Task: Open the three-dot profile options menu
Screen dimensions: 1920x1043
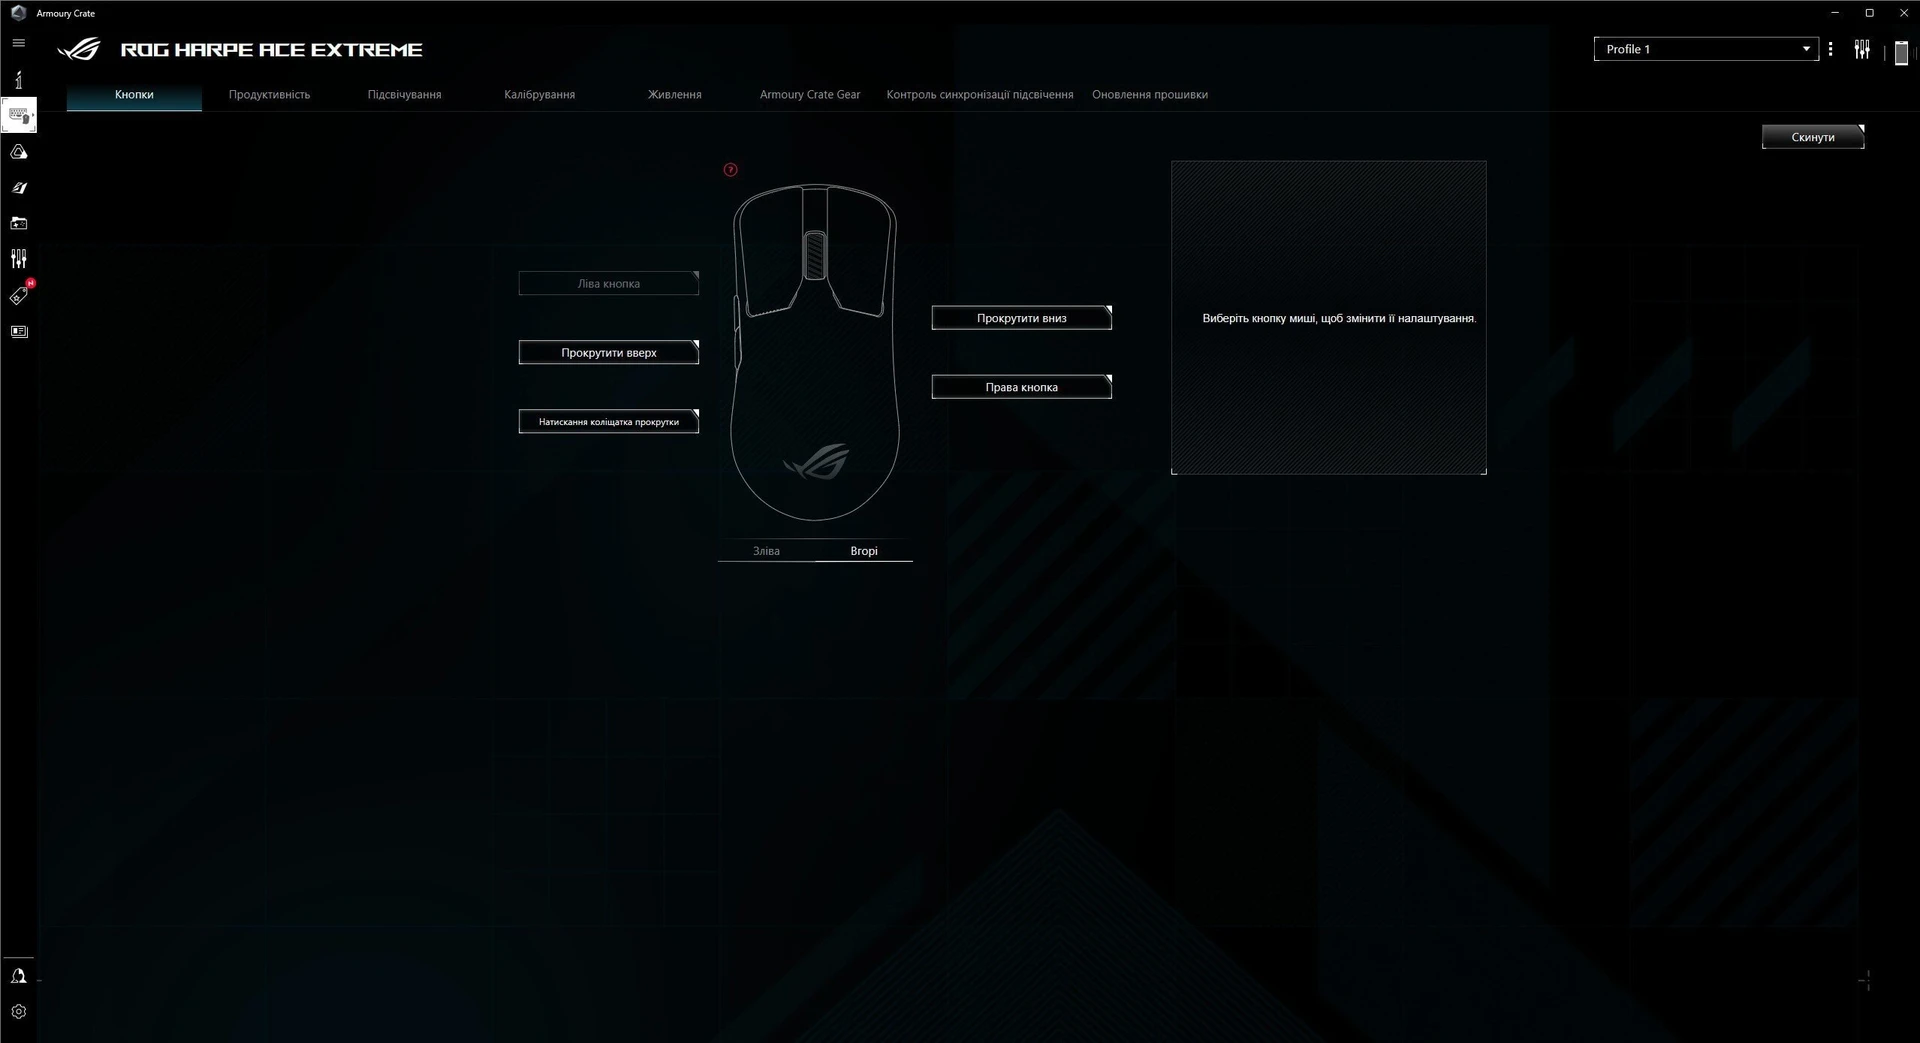Action: tap(1830, 49)
